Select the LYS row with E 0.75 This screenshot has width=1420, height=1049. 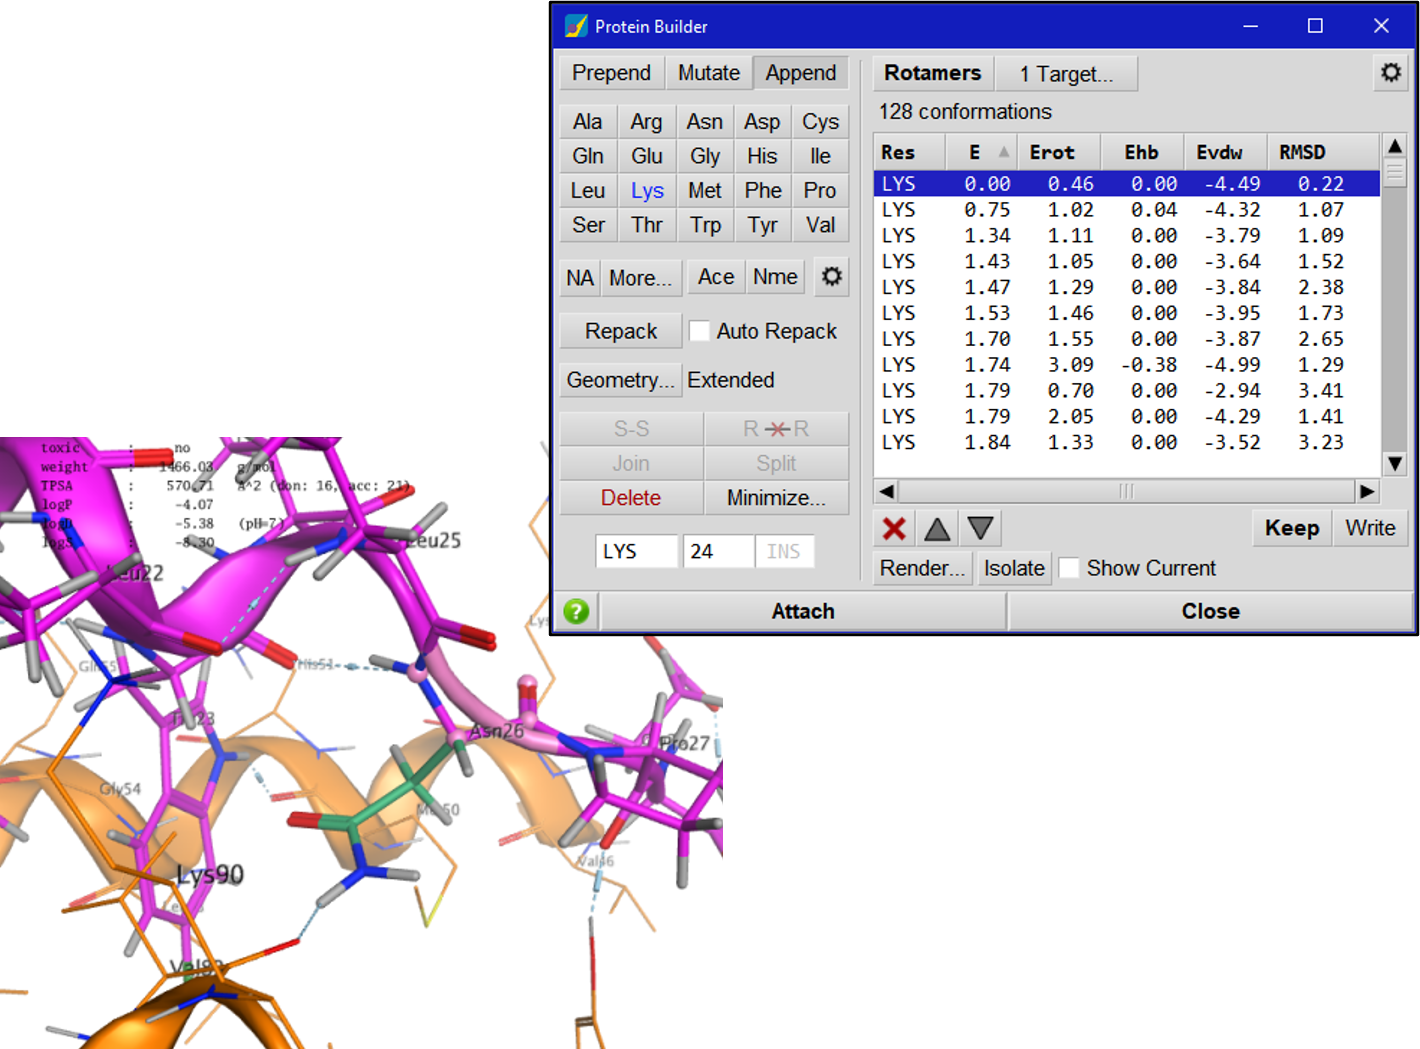coord(1127,210)
